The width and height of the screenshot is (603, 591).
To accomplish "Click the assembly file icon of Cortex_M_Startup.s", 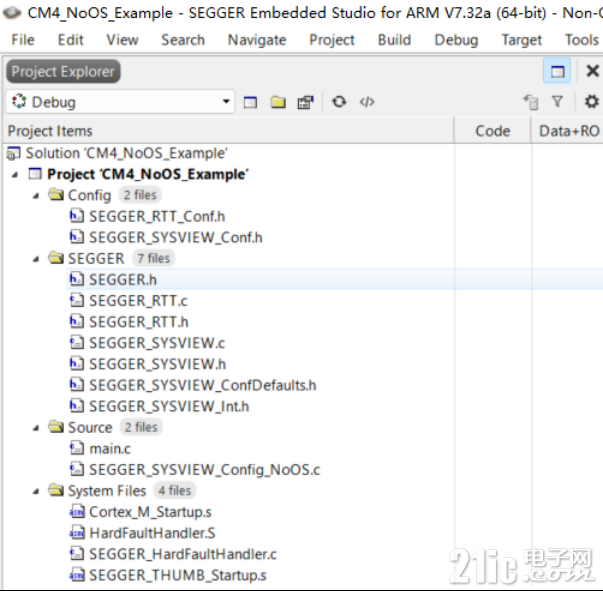I will [x=77, y=512].
